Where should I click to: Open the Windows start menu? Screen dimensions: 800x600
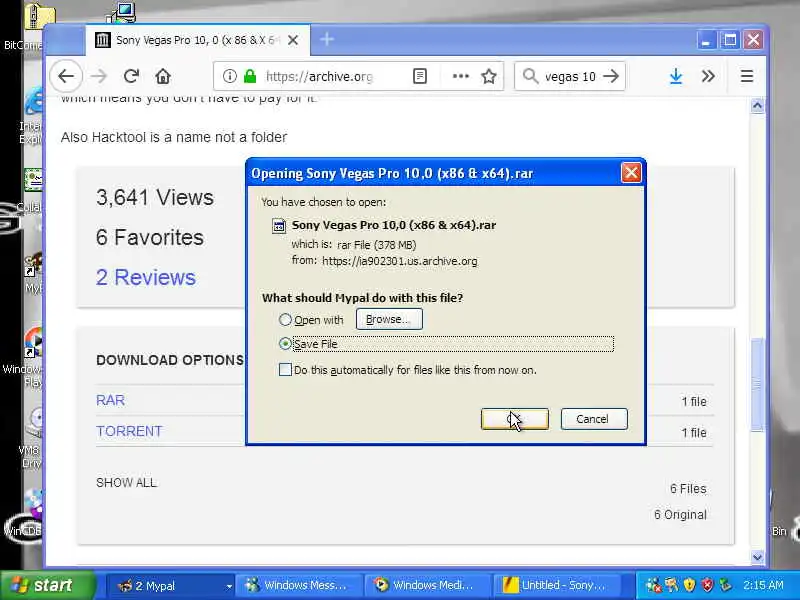47,585
